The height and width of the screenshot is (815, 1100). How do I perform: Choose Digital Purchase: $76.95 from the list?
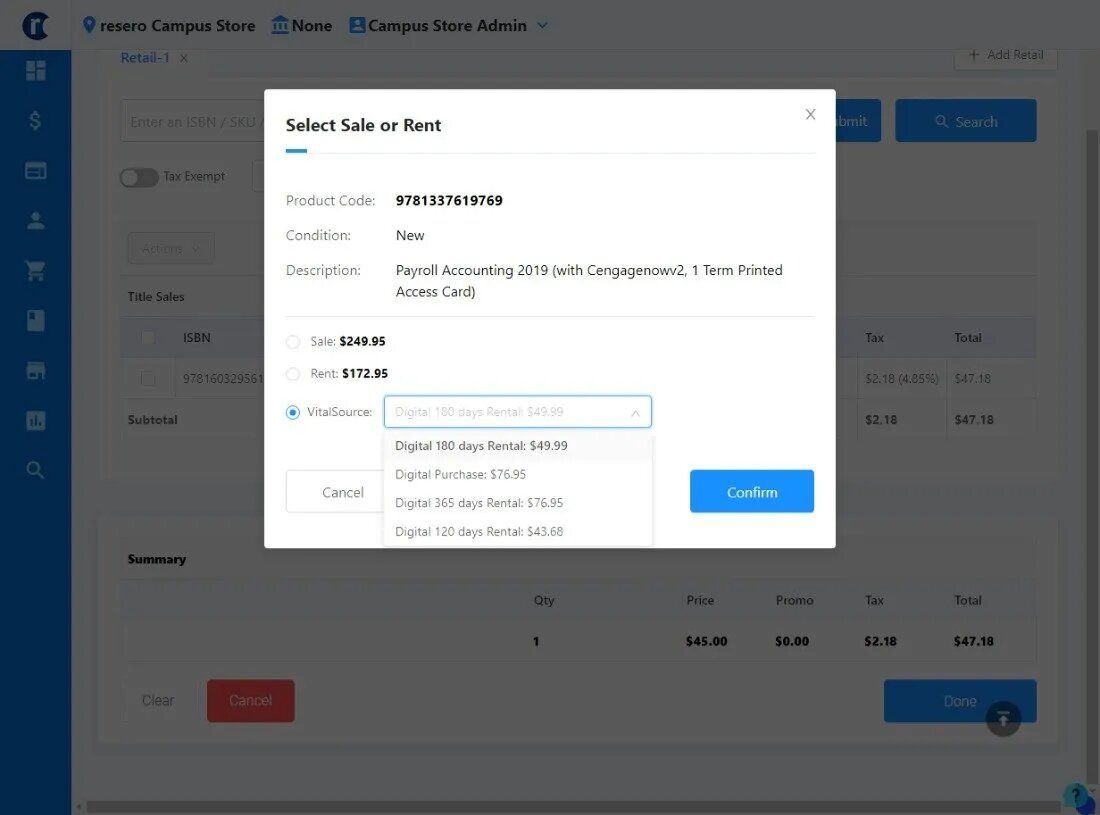tap(459, 474)
